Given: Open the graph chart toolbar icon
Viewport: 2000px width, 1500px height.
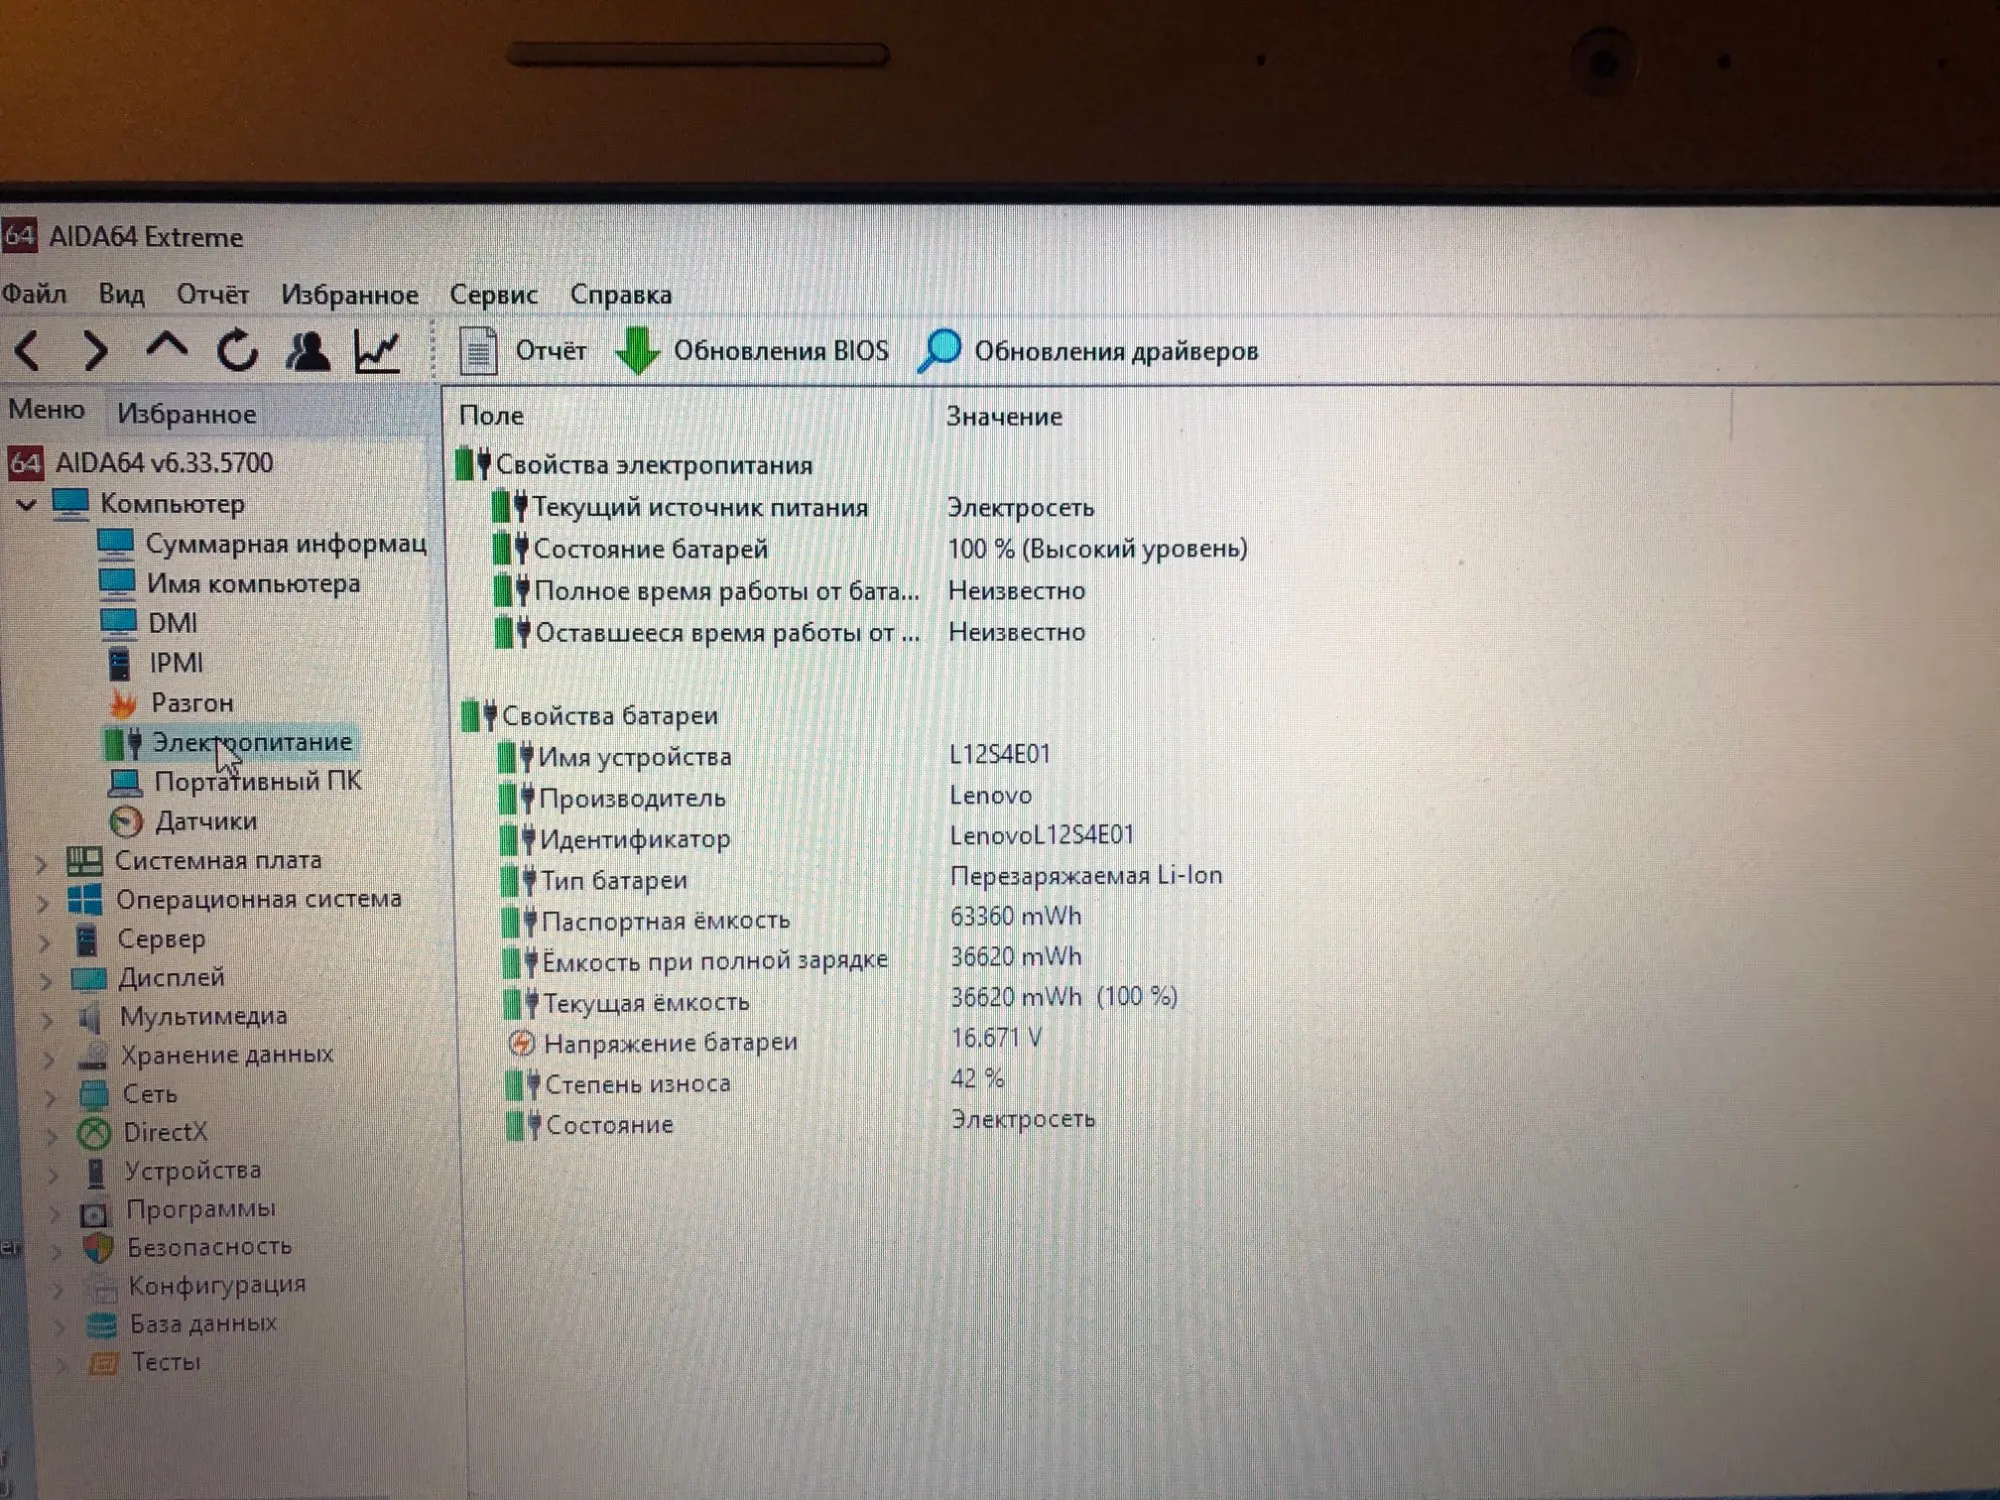Looking at the screenshot, I should [x=378, y=351].
